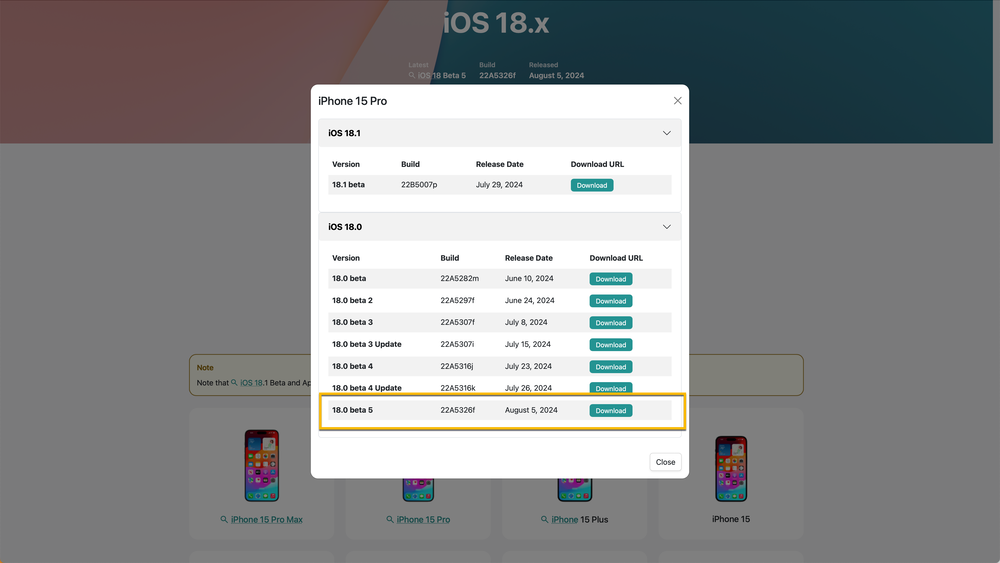Click the iOS 18.1 section header title
This screenshot has width=1000, height=563.
point(344,133)
